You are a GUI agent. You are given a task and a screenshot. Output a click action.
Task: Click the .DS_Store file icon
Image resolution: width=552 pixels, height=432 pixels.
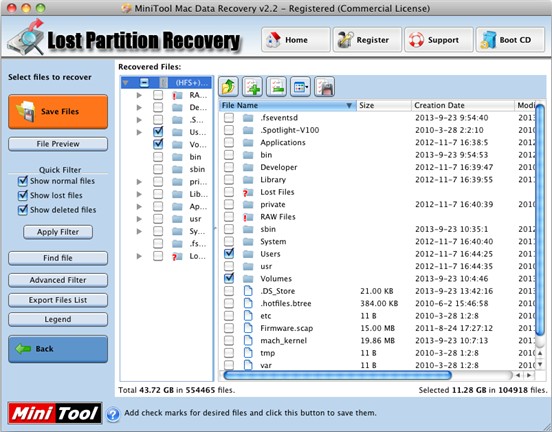click(248, 291)
